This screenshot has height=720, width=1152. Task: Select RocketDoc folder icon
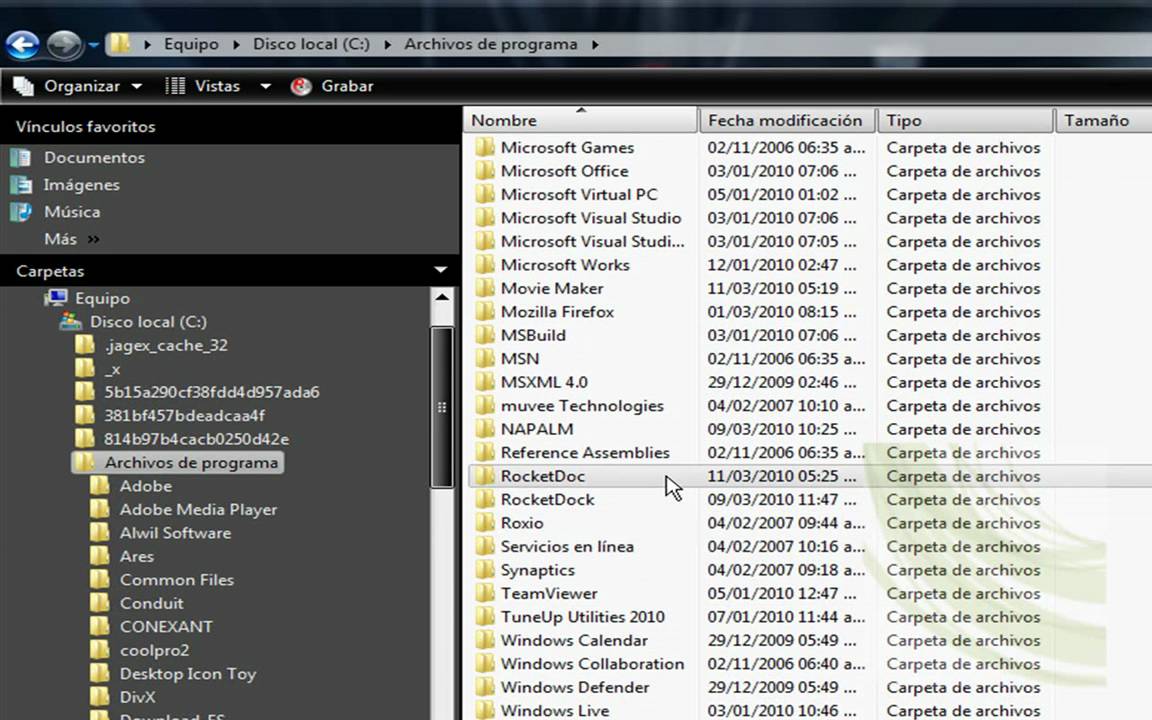tap(484, 476)
